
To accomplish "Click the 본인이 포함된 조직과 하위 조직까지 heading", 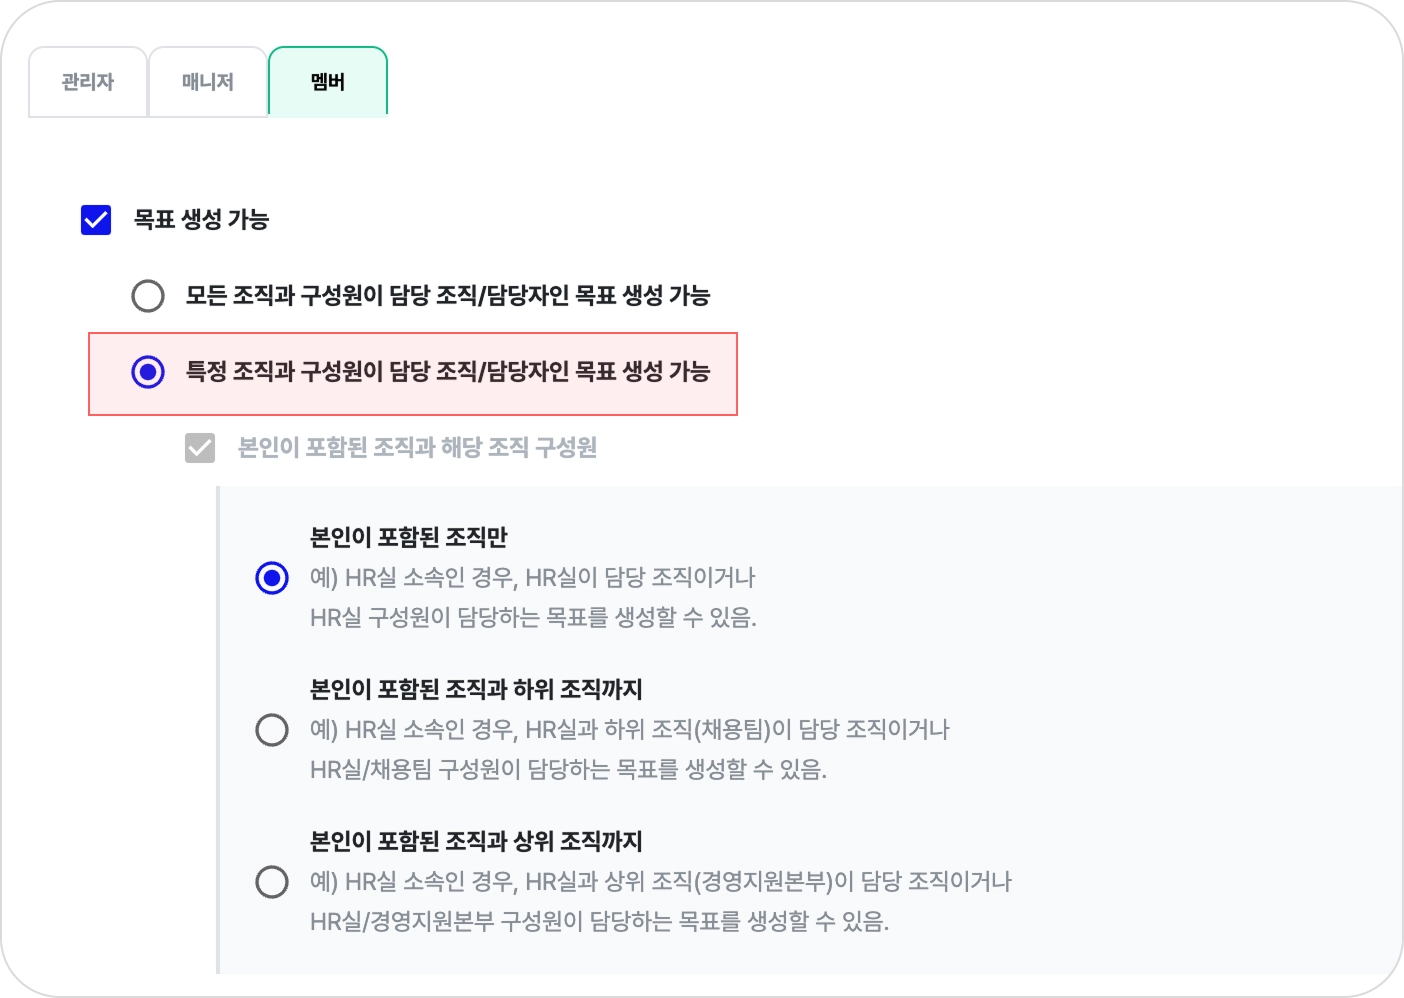I will pos(476,689).
